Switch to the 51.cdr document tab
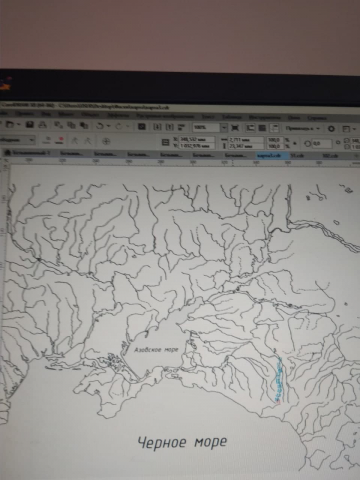This screenshot has width=360, height=480. pyautogui.click(x=297, y=156)
